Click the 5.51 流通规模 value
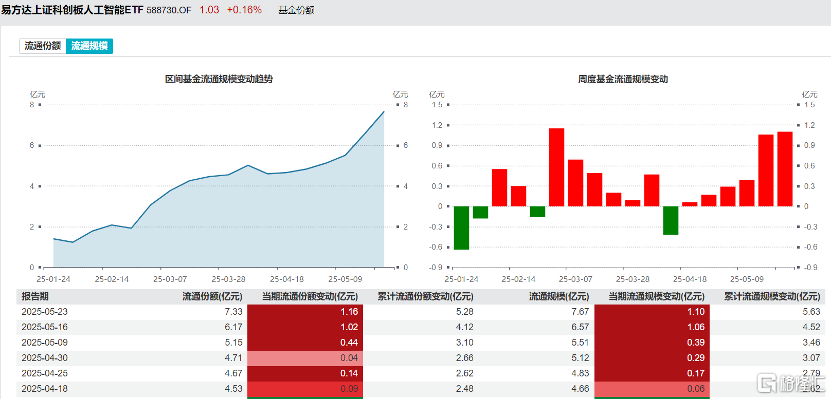This screenshot has height=400, width=832. coord(580,342)
